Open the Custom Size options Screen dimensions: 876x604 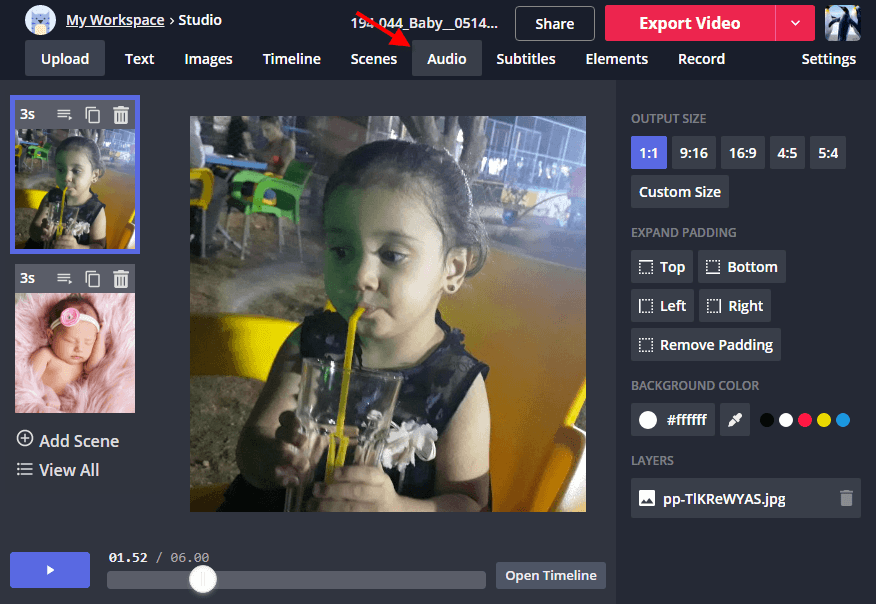point(680,192)
